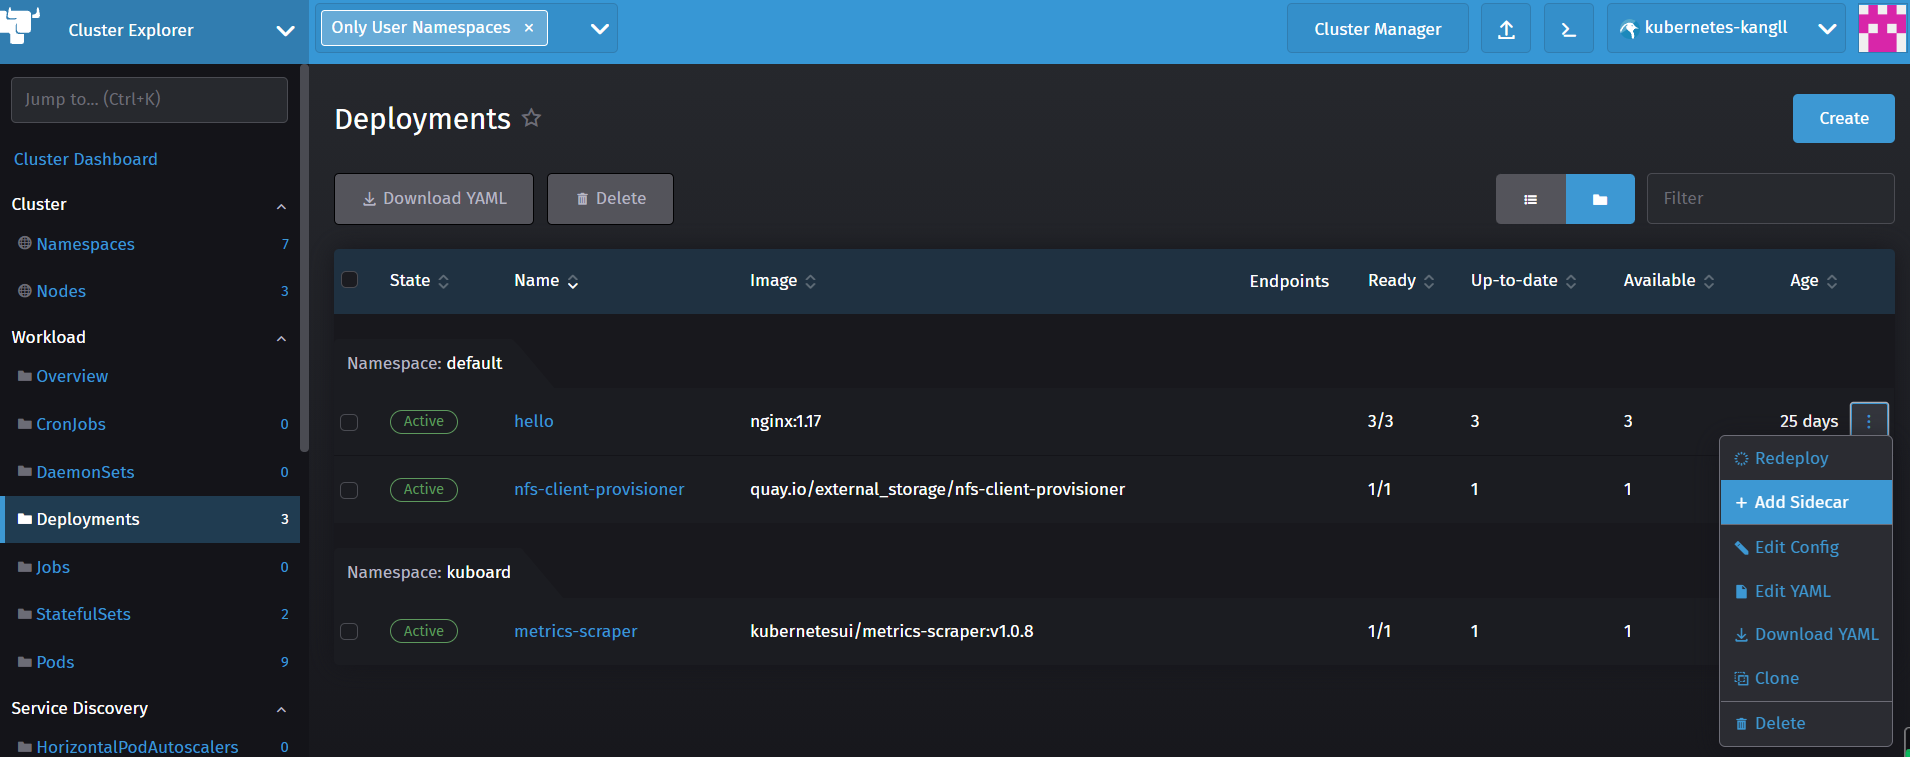Image resolution: width=1910 pixels, height=757 pixels.
Task: Open Jobs in sidebar
Action: 53,567
